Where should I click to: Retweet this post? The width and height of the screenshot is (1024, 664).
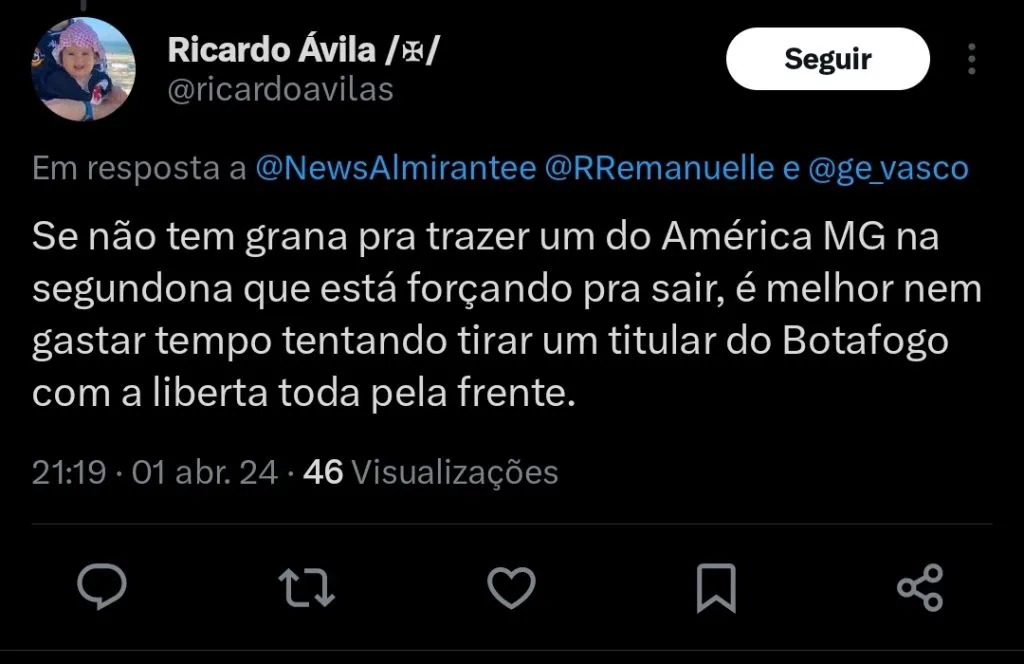306,586
